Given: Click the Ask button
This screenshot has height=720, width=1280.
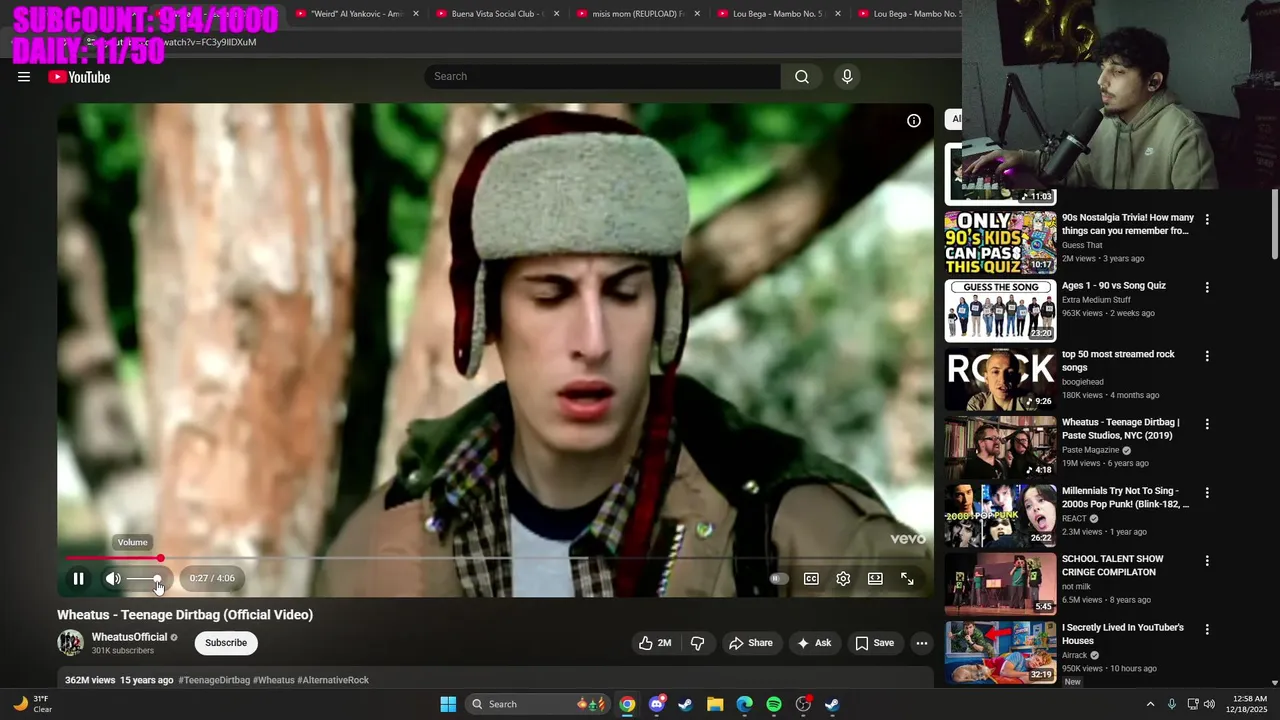Looking at the screenshot, I should pos(814,643).
